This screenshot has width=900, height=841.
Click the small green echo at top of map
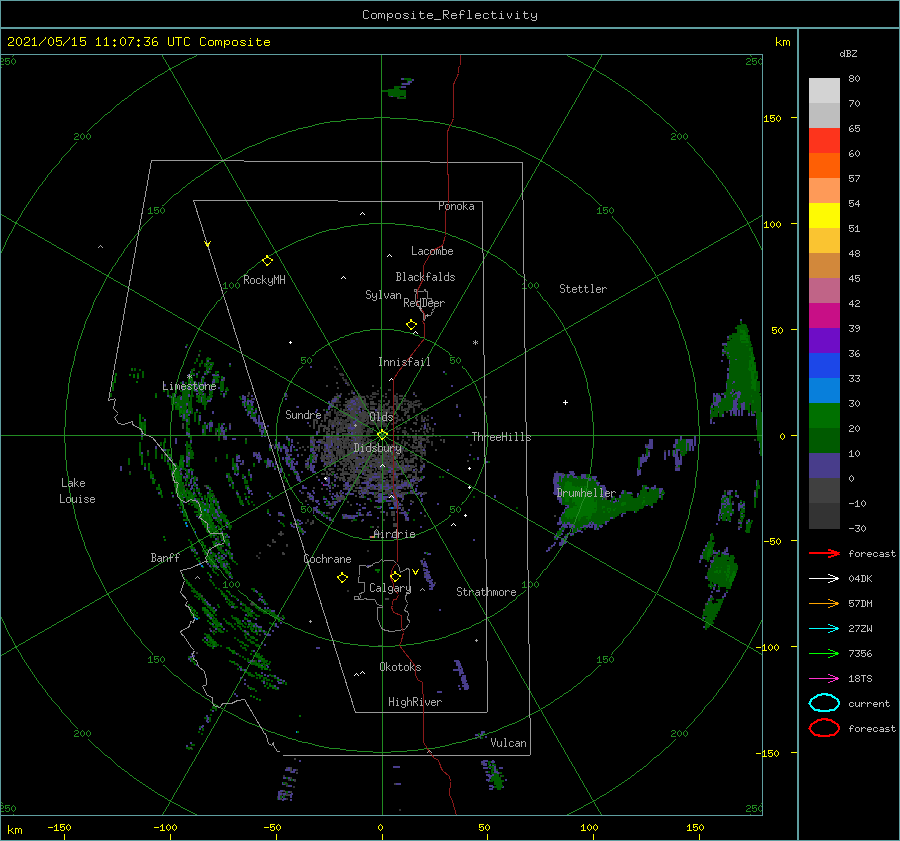tap(397, 90)
